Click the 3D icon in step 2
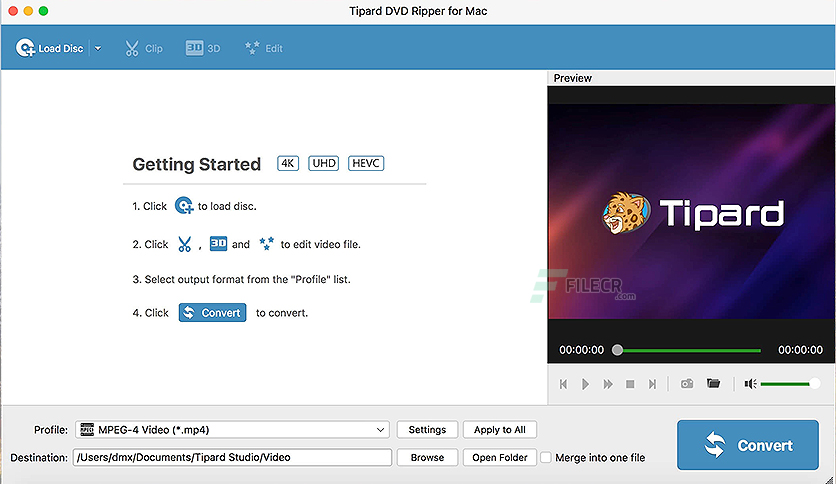The width and height of the screenshot is (836, 484). coord(218,244)
